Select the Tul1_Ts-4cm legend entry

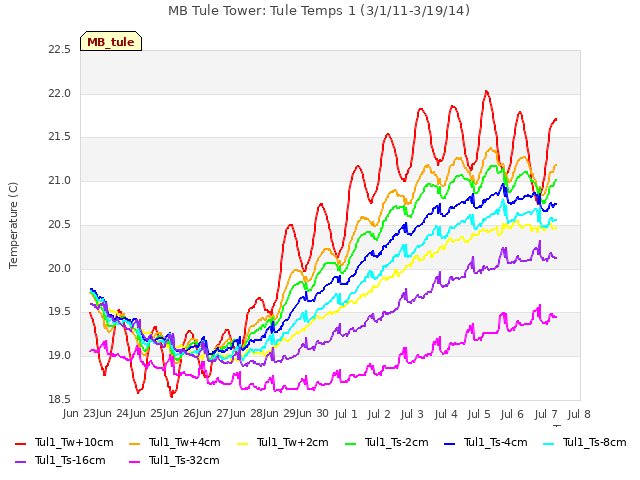coord(486,442)
